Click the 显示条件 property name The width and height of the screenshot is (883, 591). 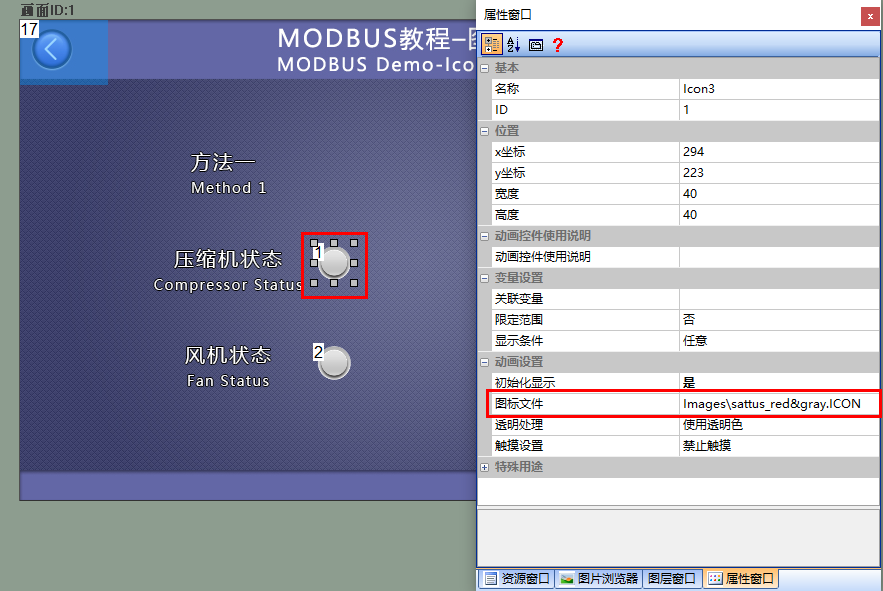(519, 341)
